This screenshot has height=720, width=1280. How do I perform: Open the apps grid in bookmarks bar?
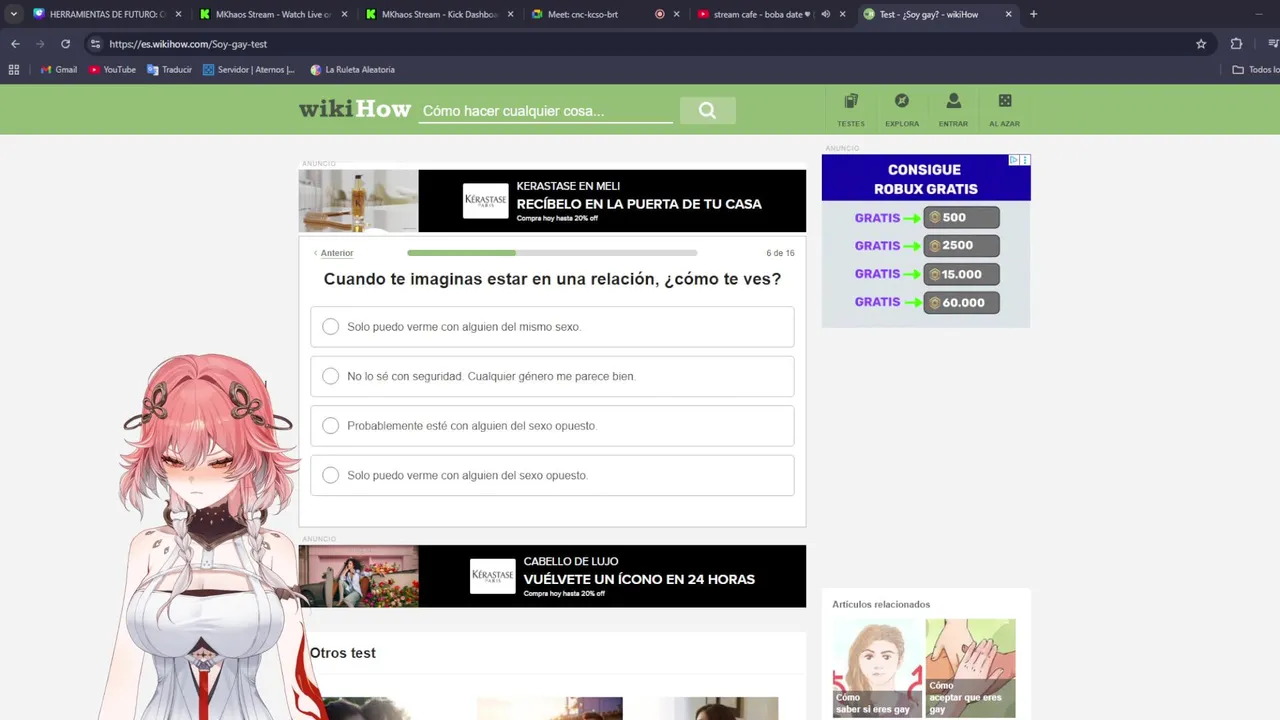click(14, 70)
